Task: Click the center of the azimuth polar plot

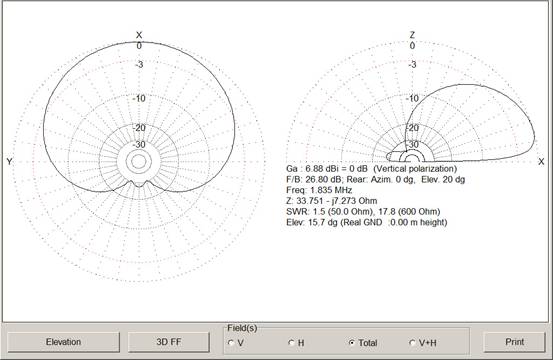Action: tap(139, 161)
